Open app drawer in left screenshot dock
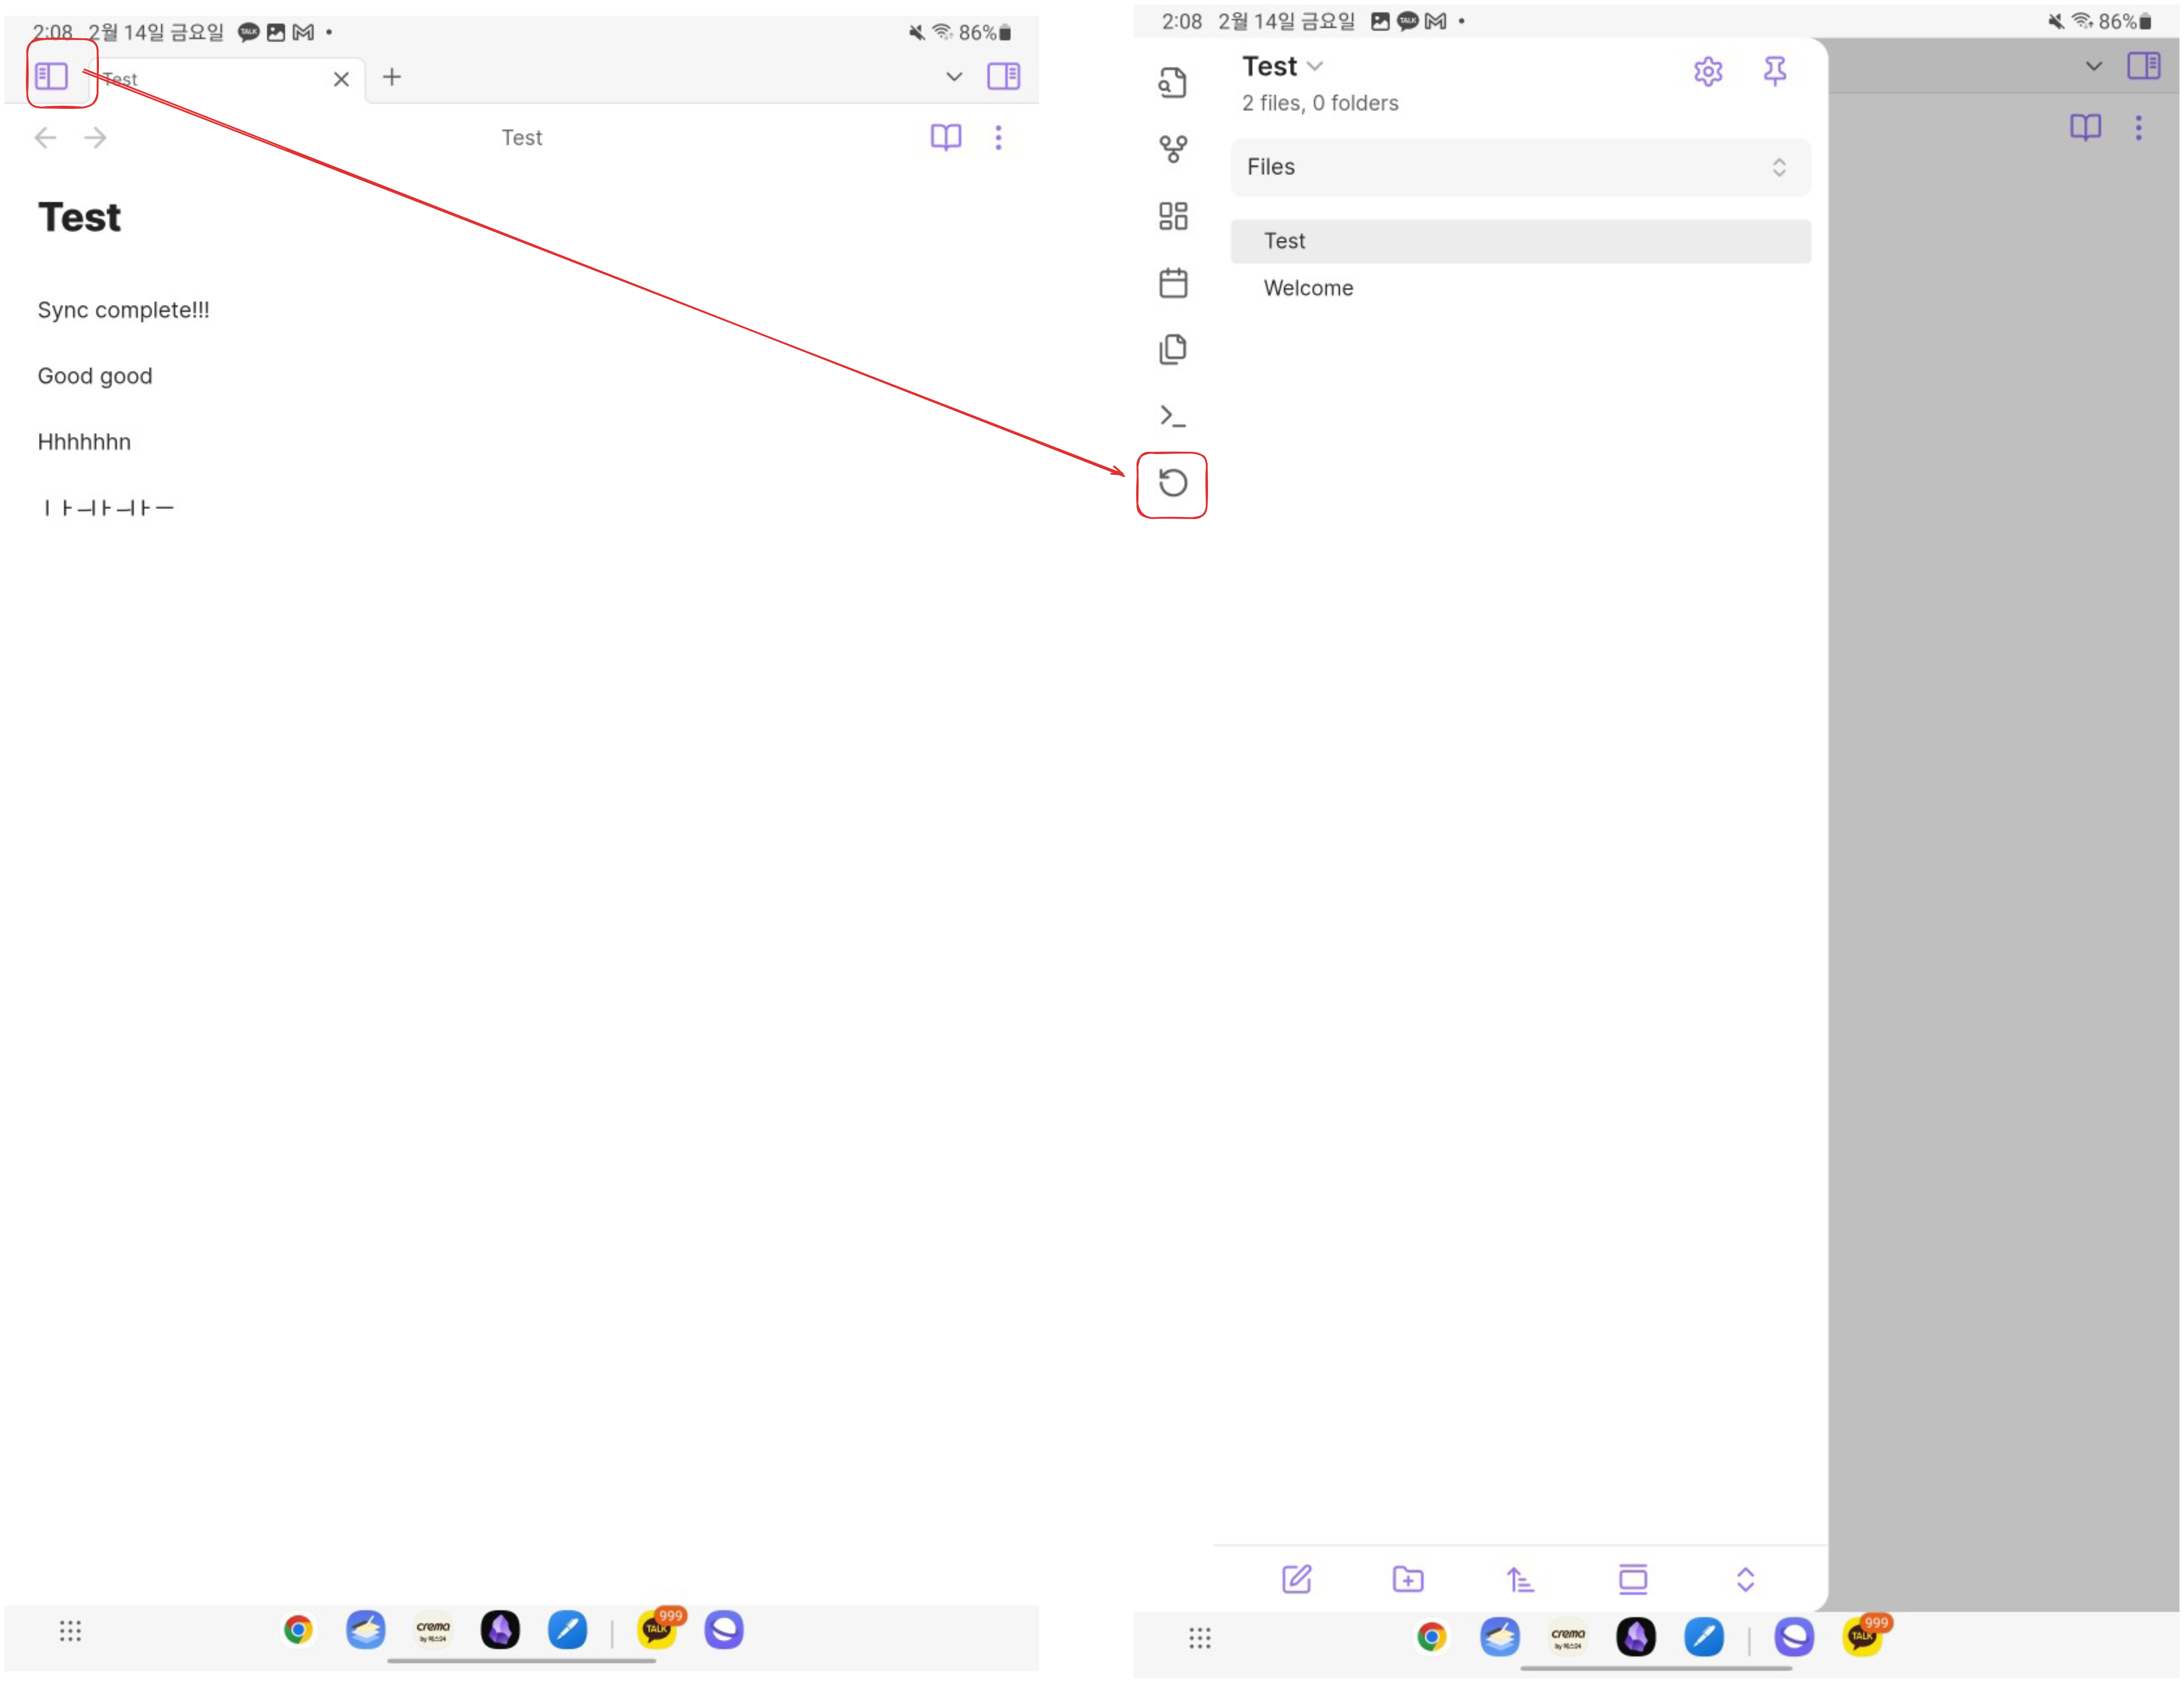Viewport: 2184px width, 1683px height. pyautogui.click(x=70, y=1631)
